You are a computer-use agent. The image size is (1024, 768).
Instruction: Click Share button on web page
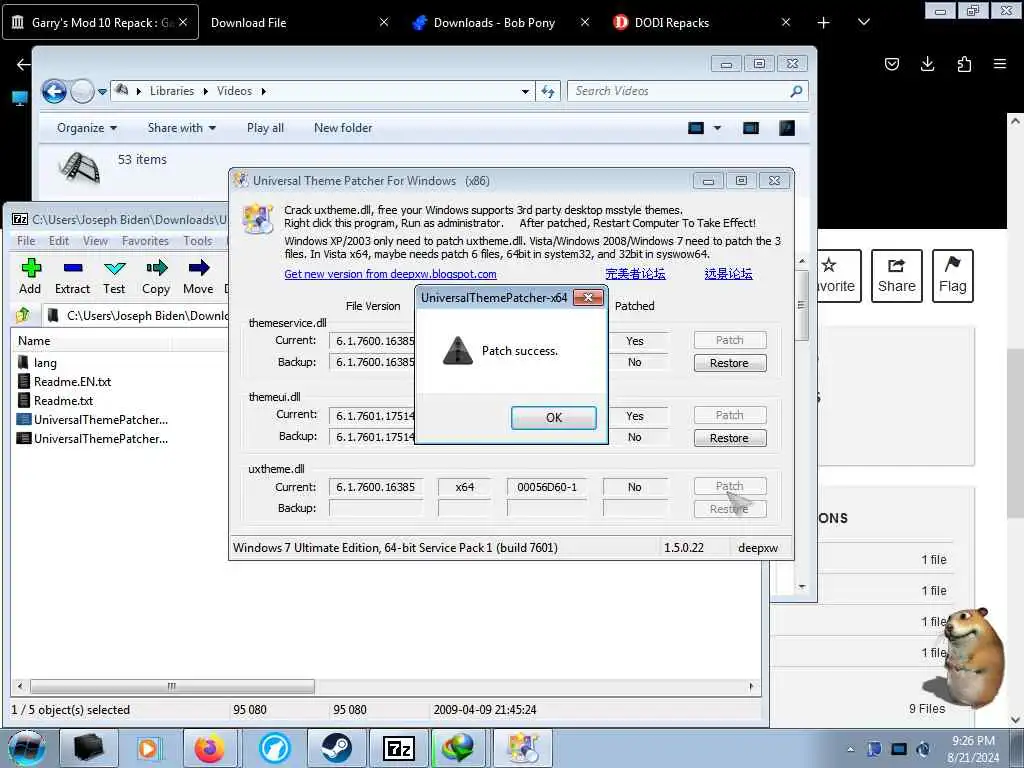897,276
